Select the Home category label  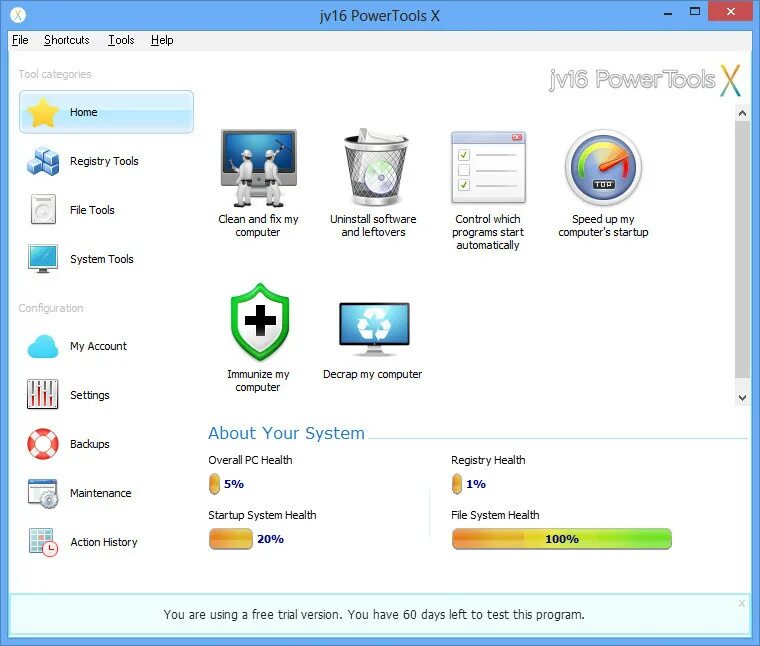point(83,112)
